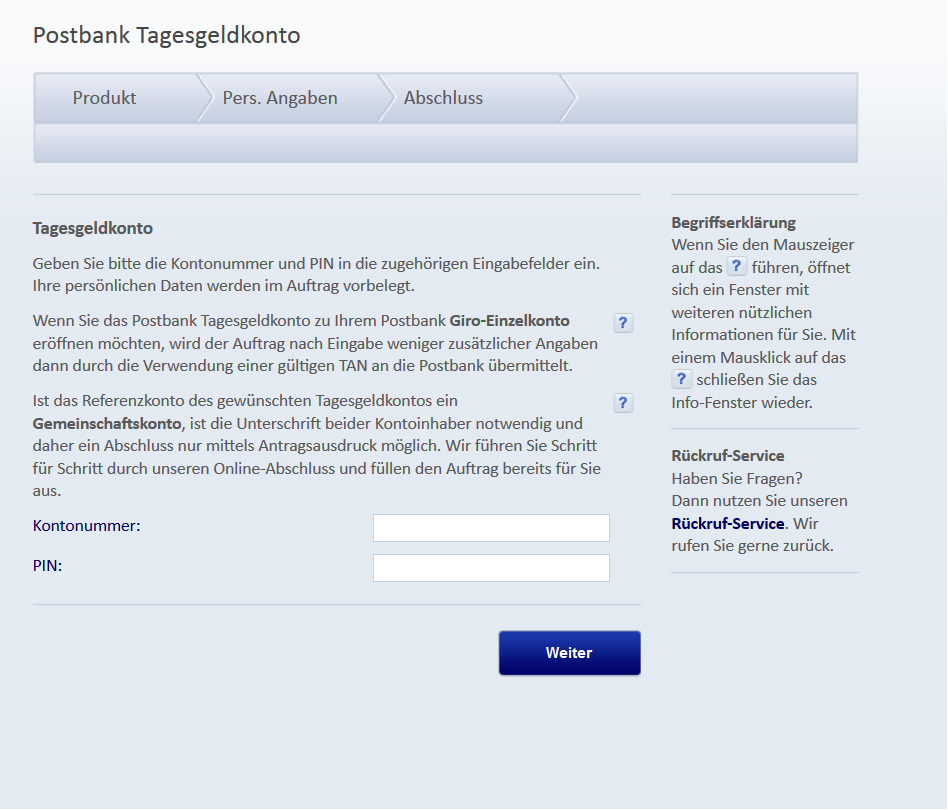948x810 pixels.
Task: Click the help icon beside Gemeinschaftskonto paragraph
Action: pos(623,403)
